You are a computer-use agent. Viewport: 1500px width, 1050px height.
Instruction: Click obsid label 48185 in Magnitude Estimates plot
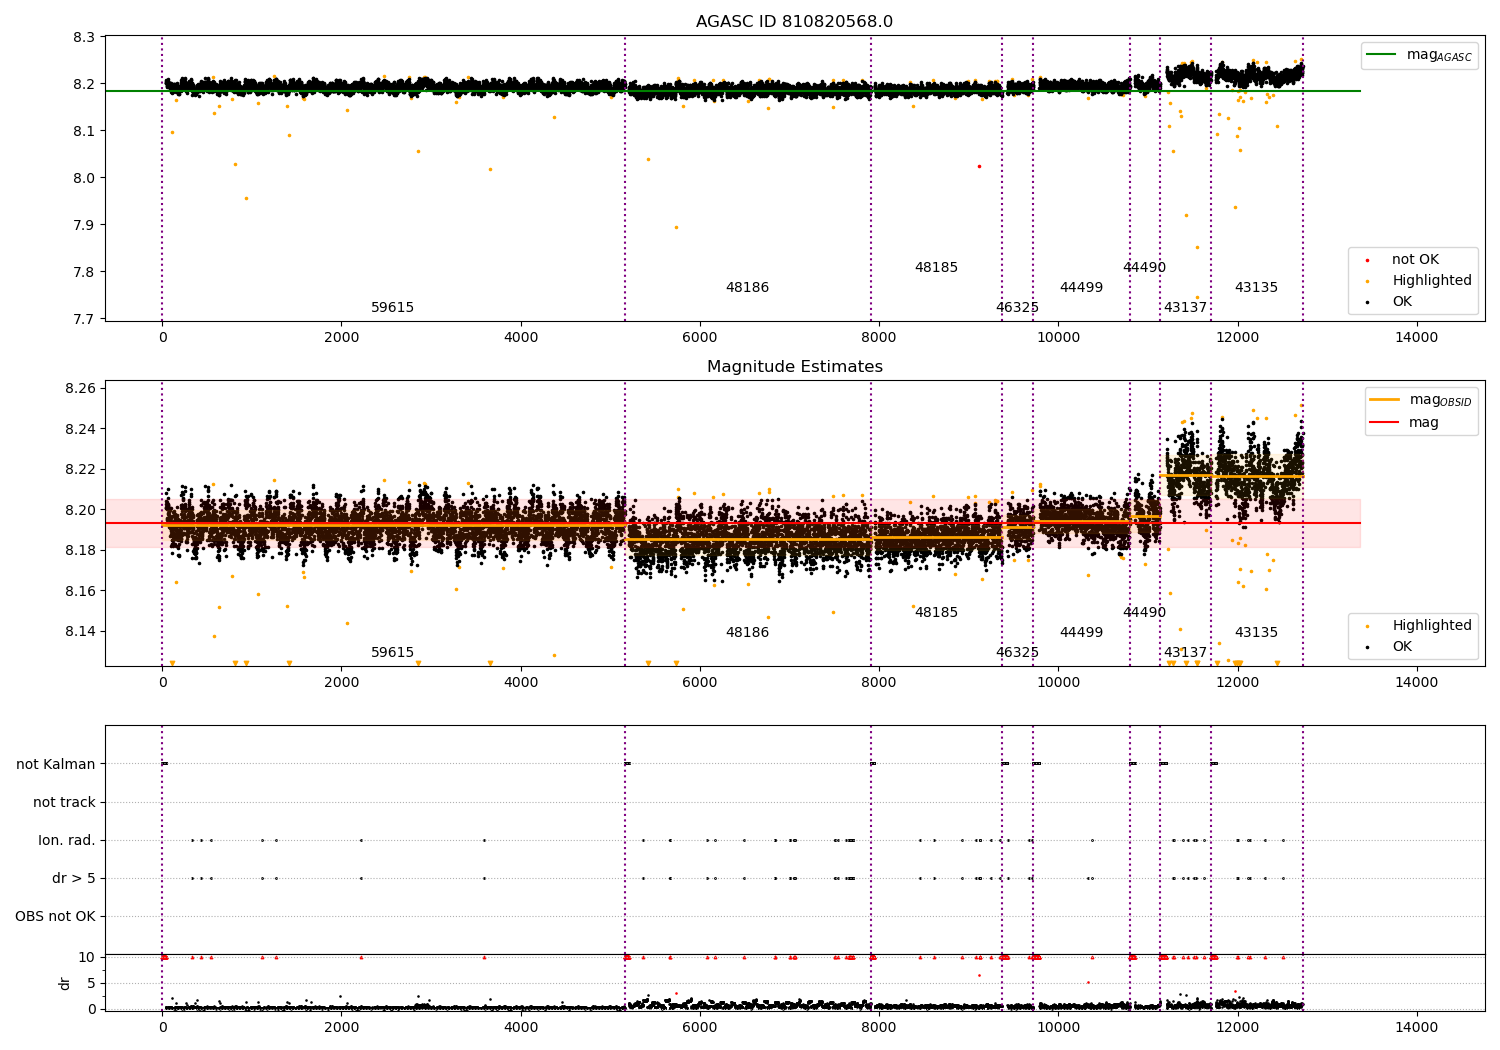(x=936, y=612)
